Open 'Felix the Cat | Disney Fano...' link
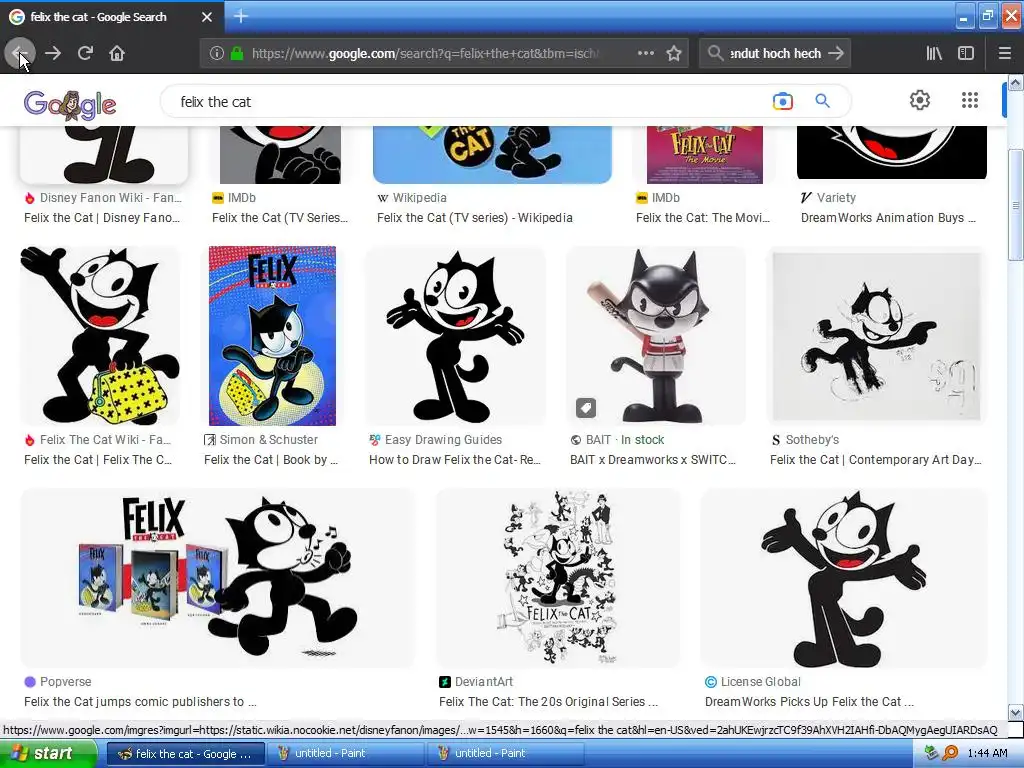The height and width of the screenshot is (768, 1024). tap(102, 218)
